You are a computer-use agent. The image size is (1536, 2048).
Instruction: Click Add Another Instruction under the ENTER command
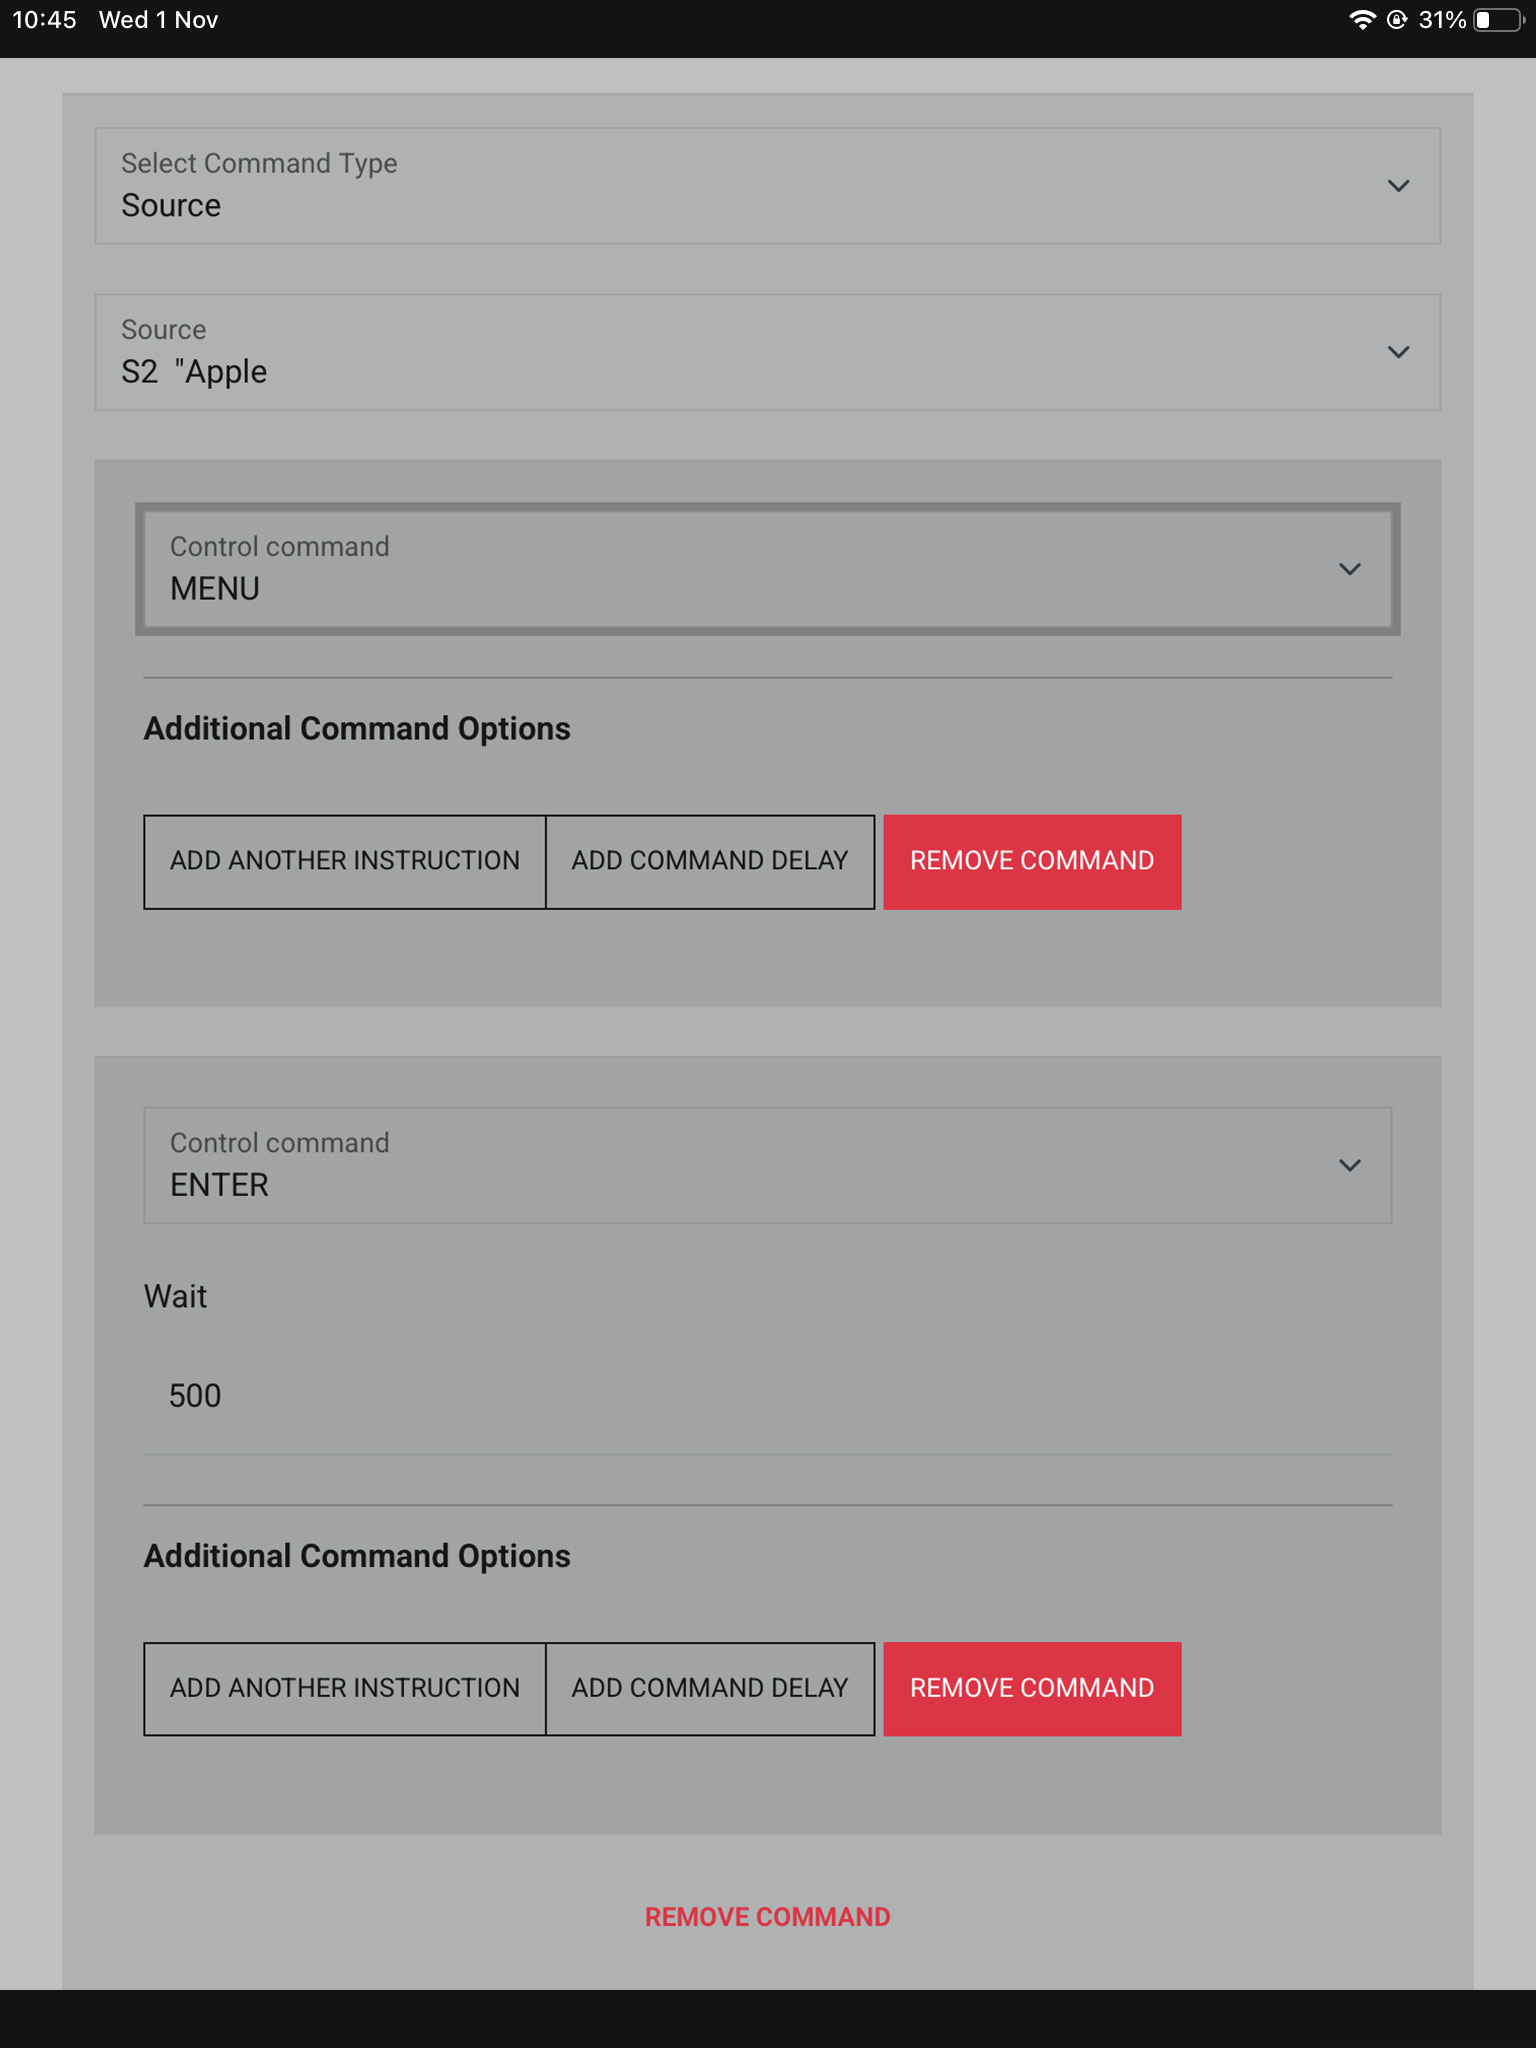pos(345,1688)
